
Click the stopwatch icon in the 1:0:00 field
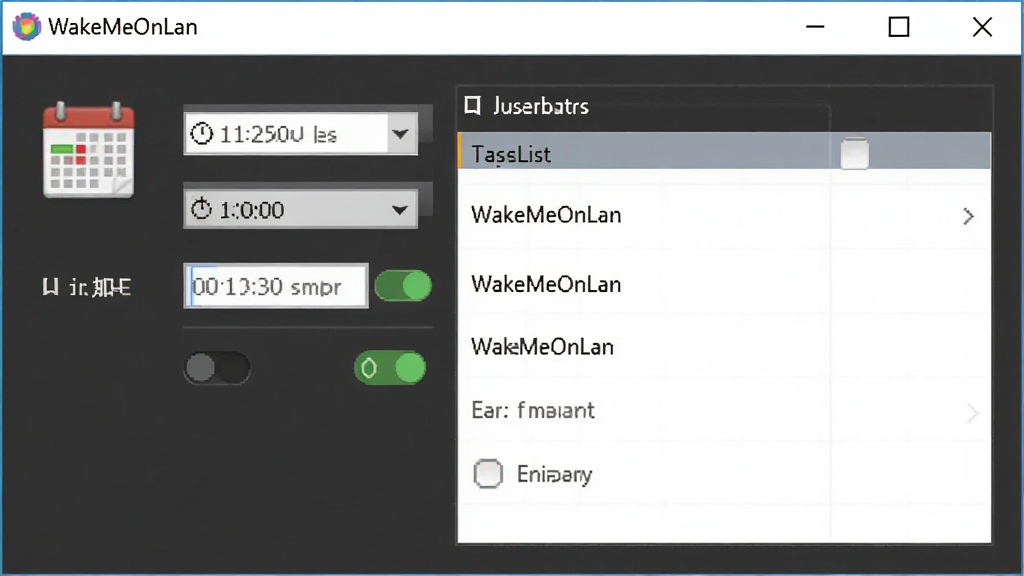pos(201,209)
